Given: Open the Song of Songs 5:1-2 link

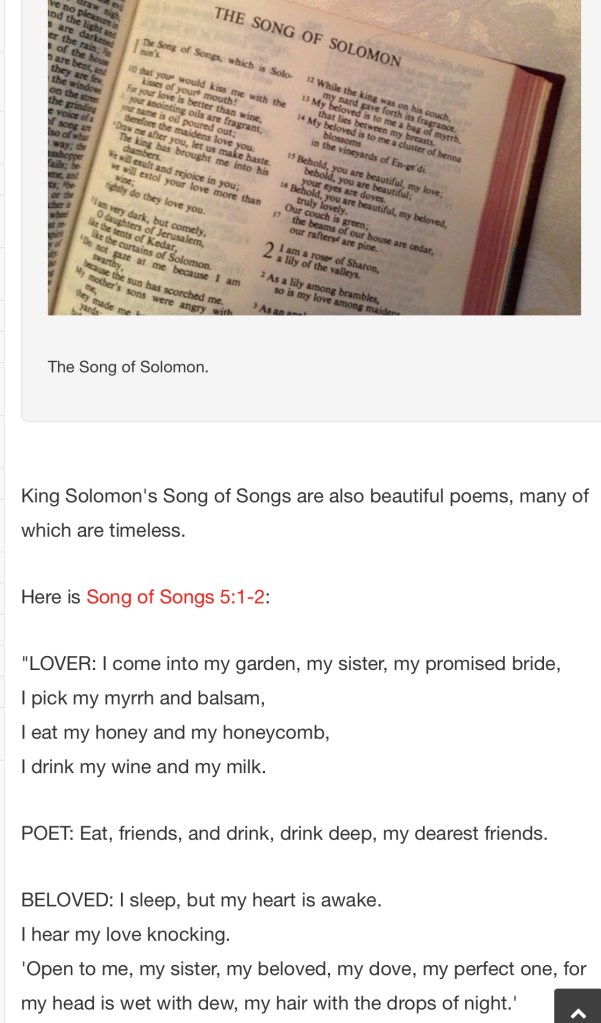Looking at the screenshot, I should 177,598.
